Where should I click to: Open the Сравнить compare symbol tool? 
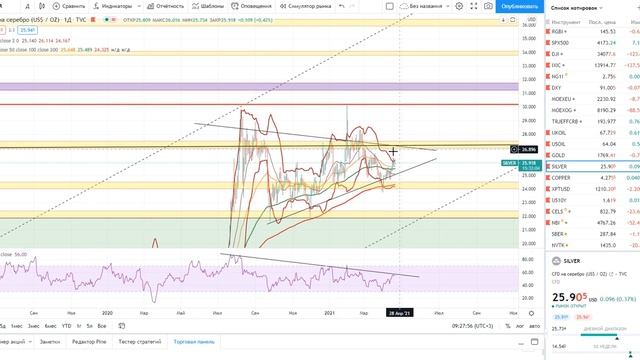(69, 6)
